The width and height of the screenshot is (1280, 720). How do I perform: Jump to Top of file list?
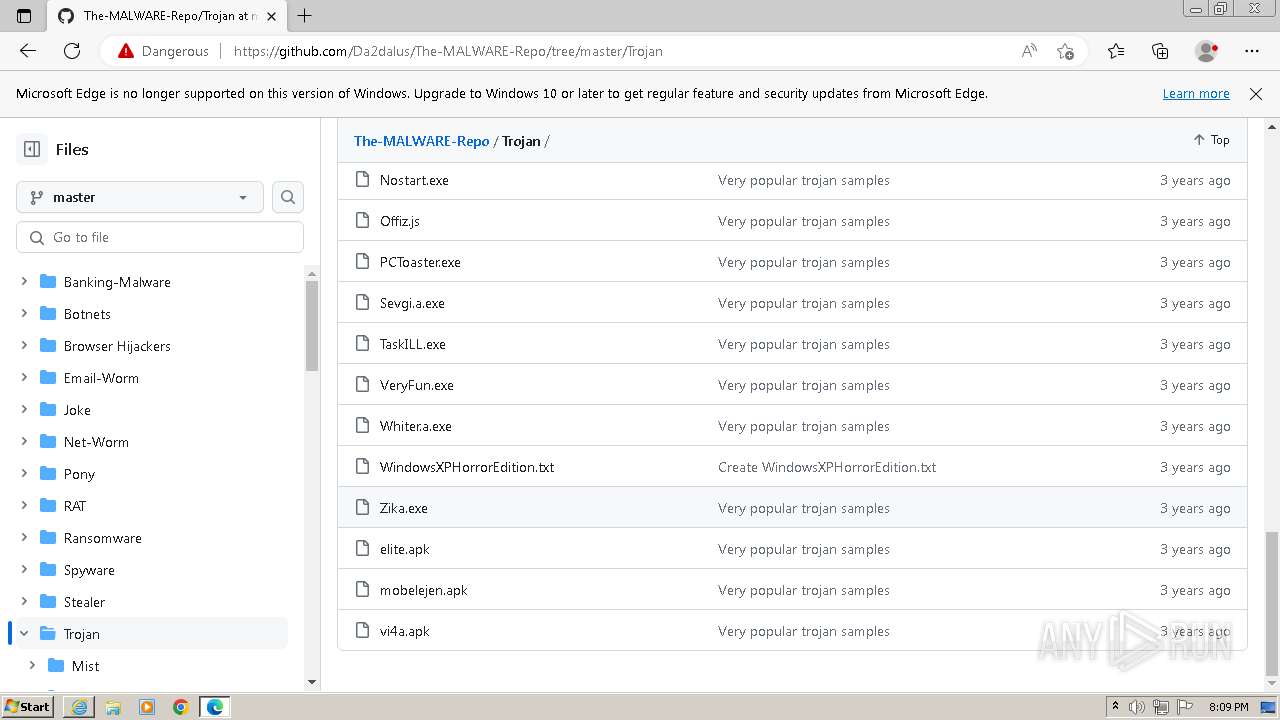(1211, 140)
